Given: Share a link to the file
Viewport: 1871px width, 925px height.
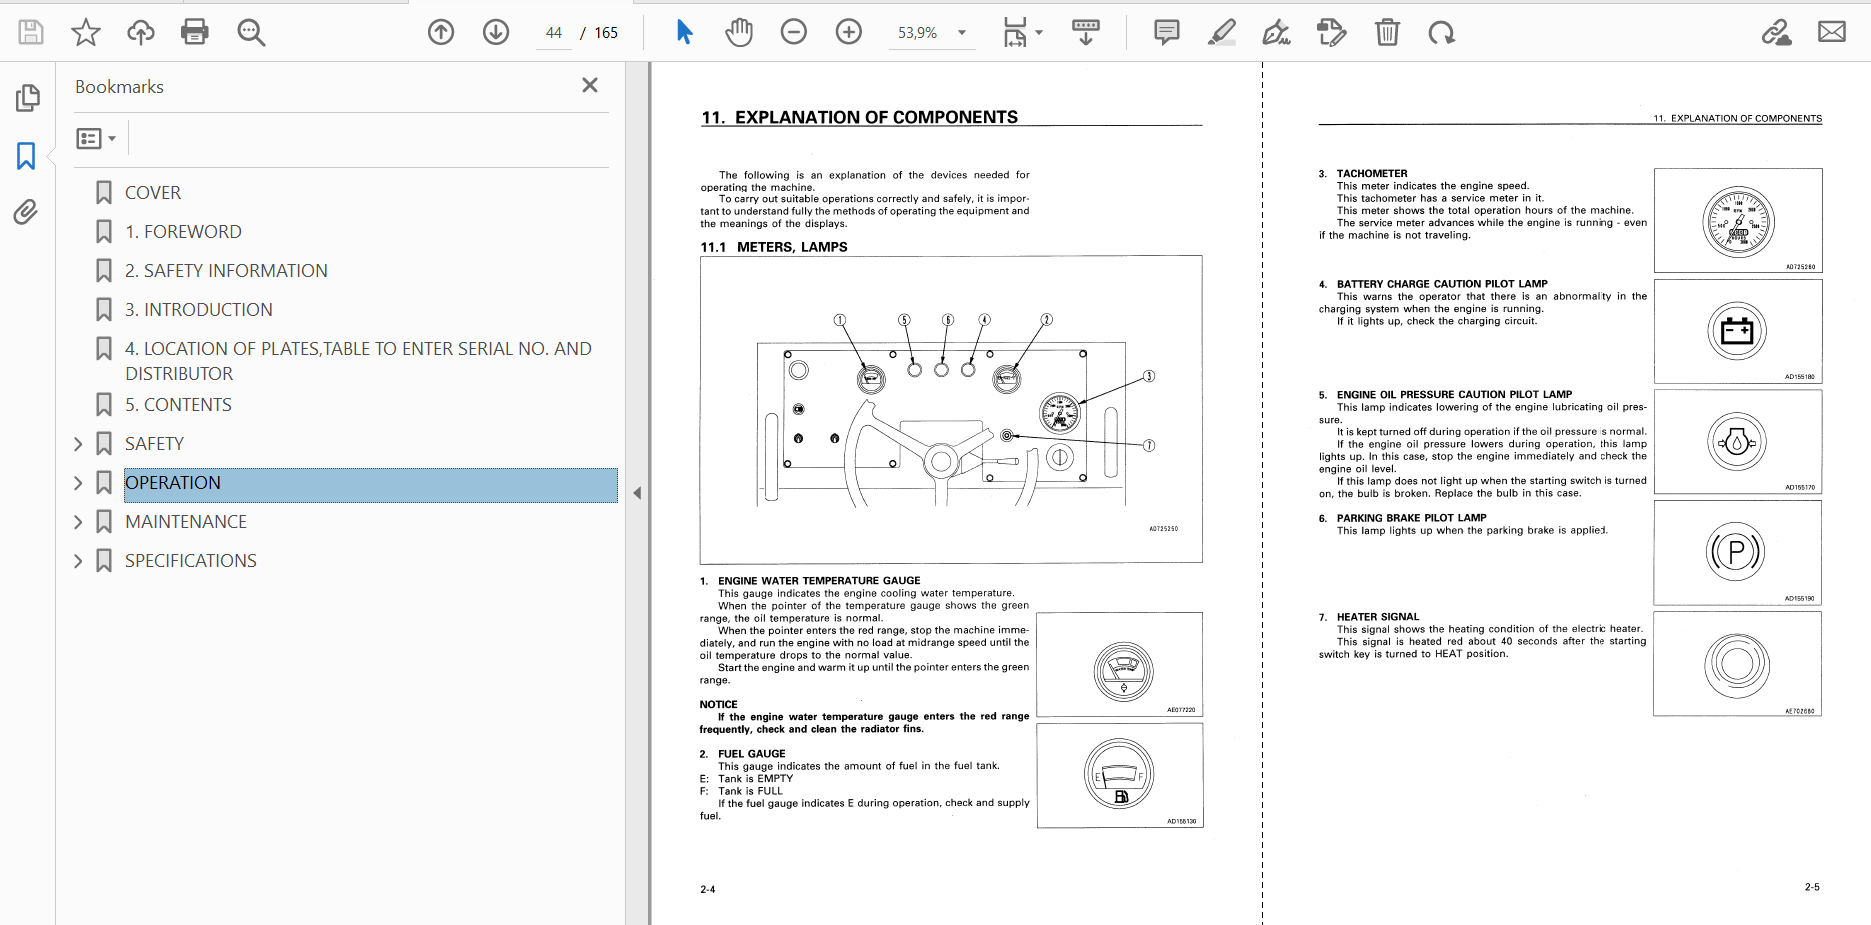Looking at the screenshot, I should click(x=1776, y=32).
